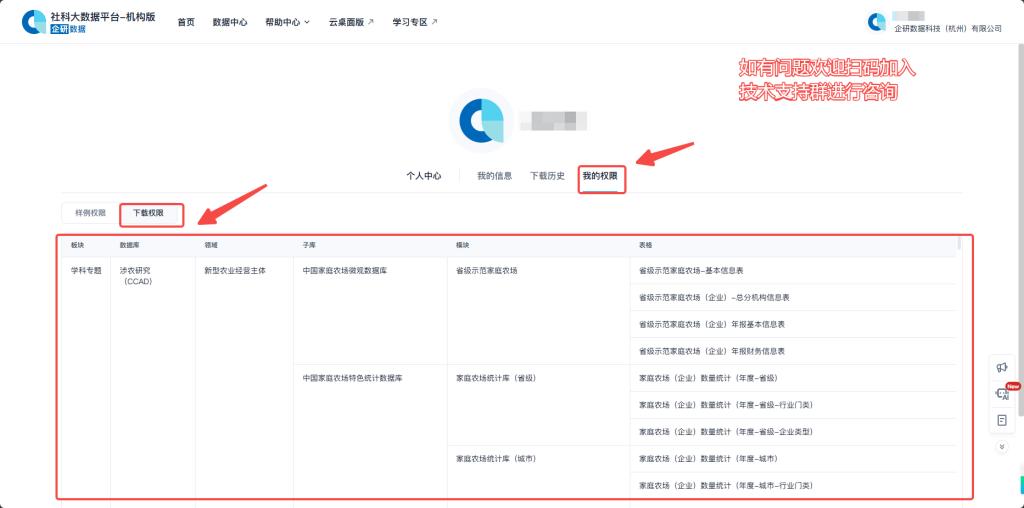Select the 我的权限 tab
Viewport: 1024px width, 508px height.
point(601,176)
